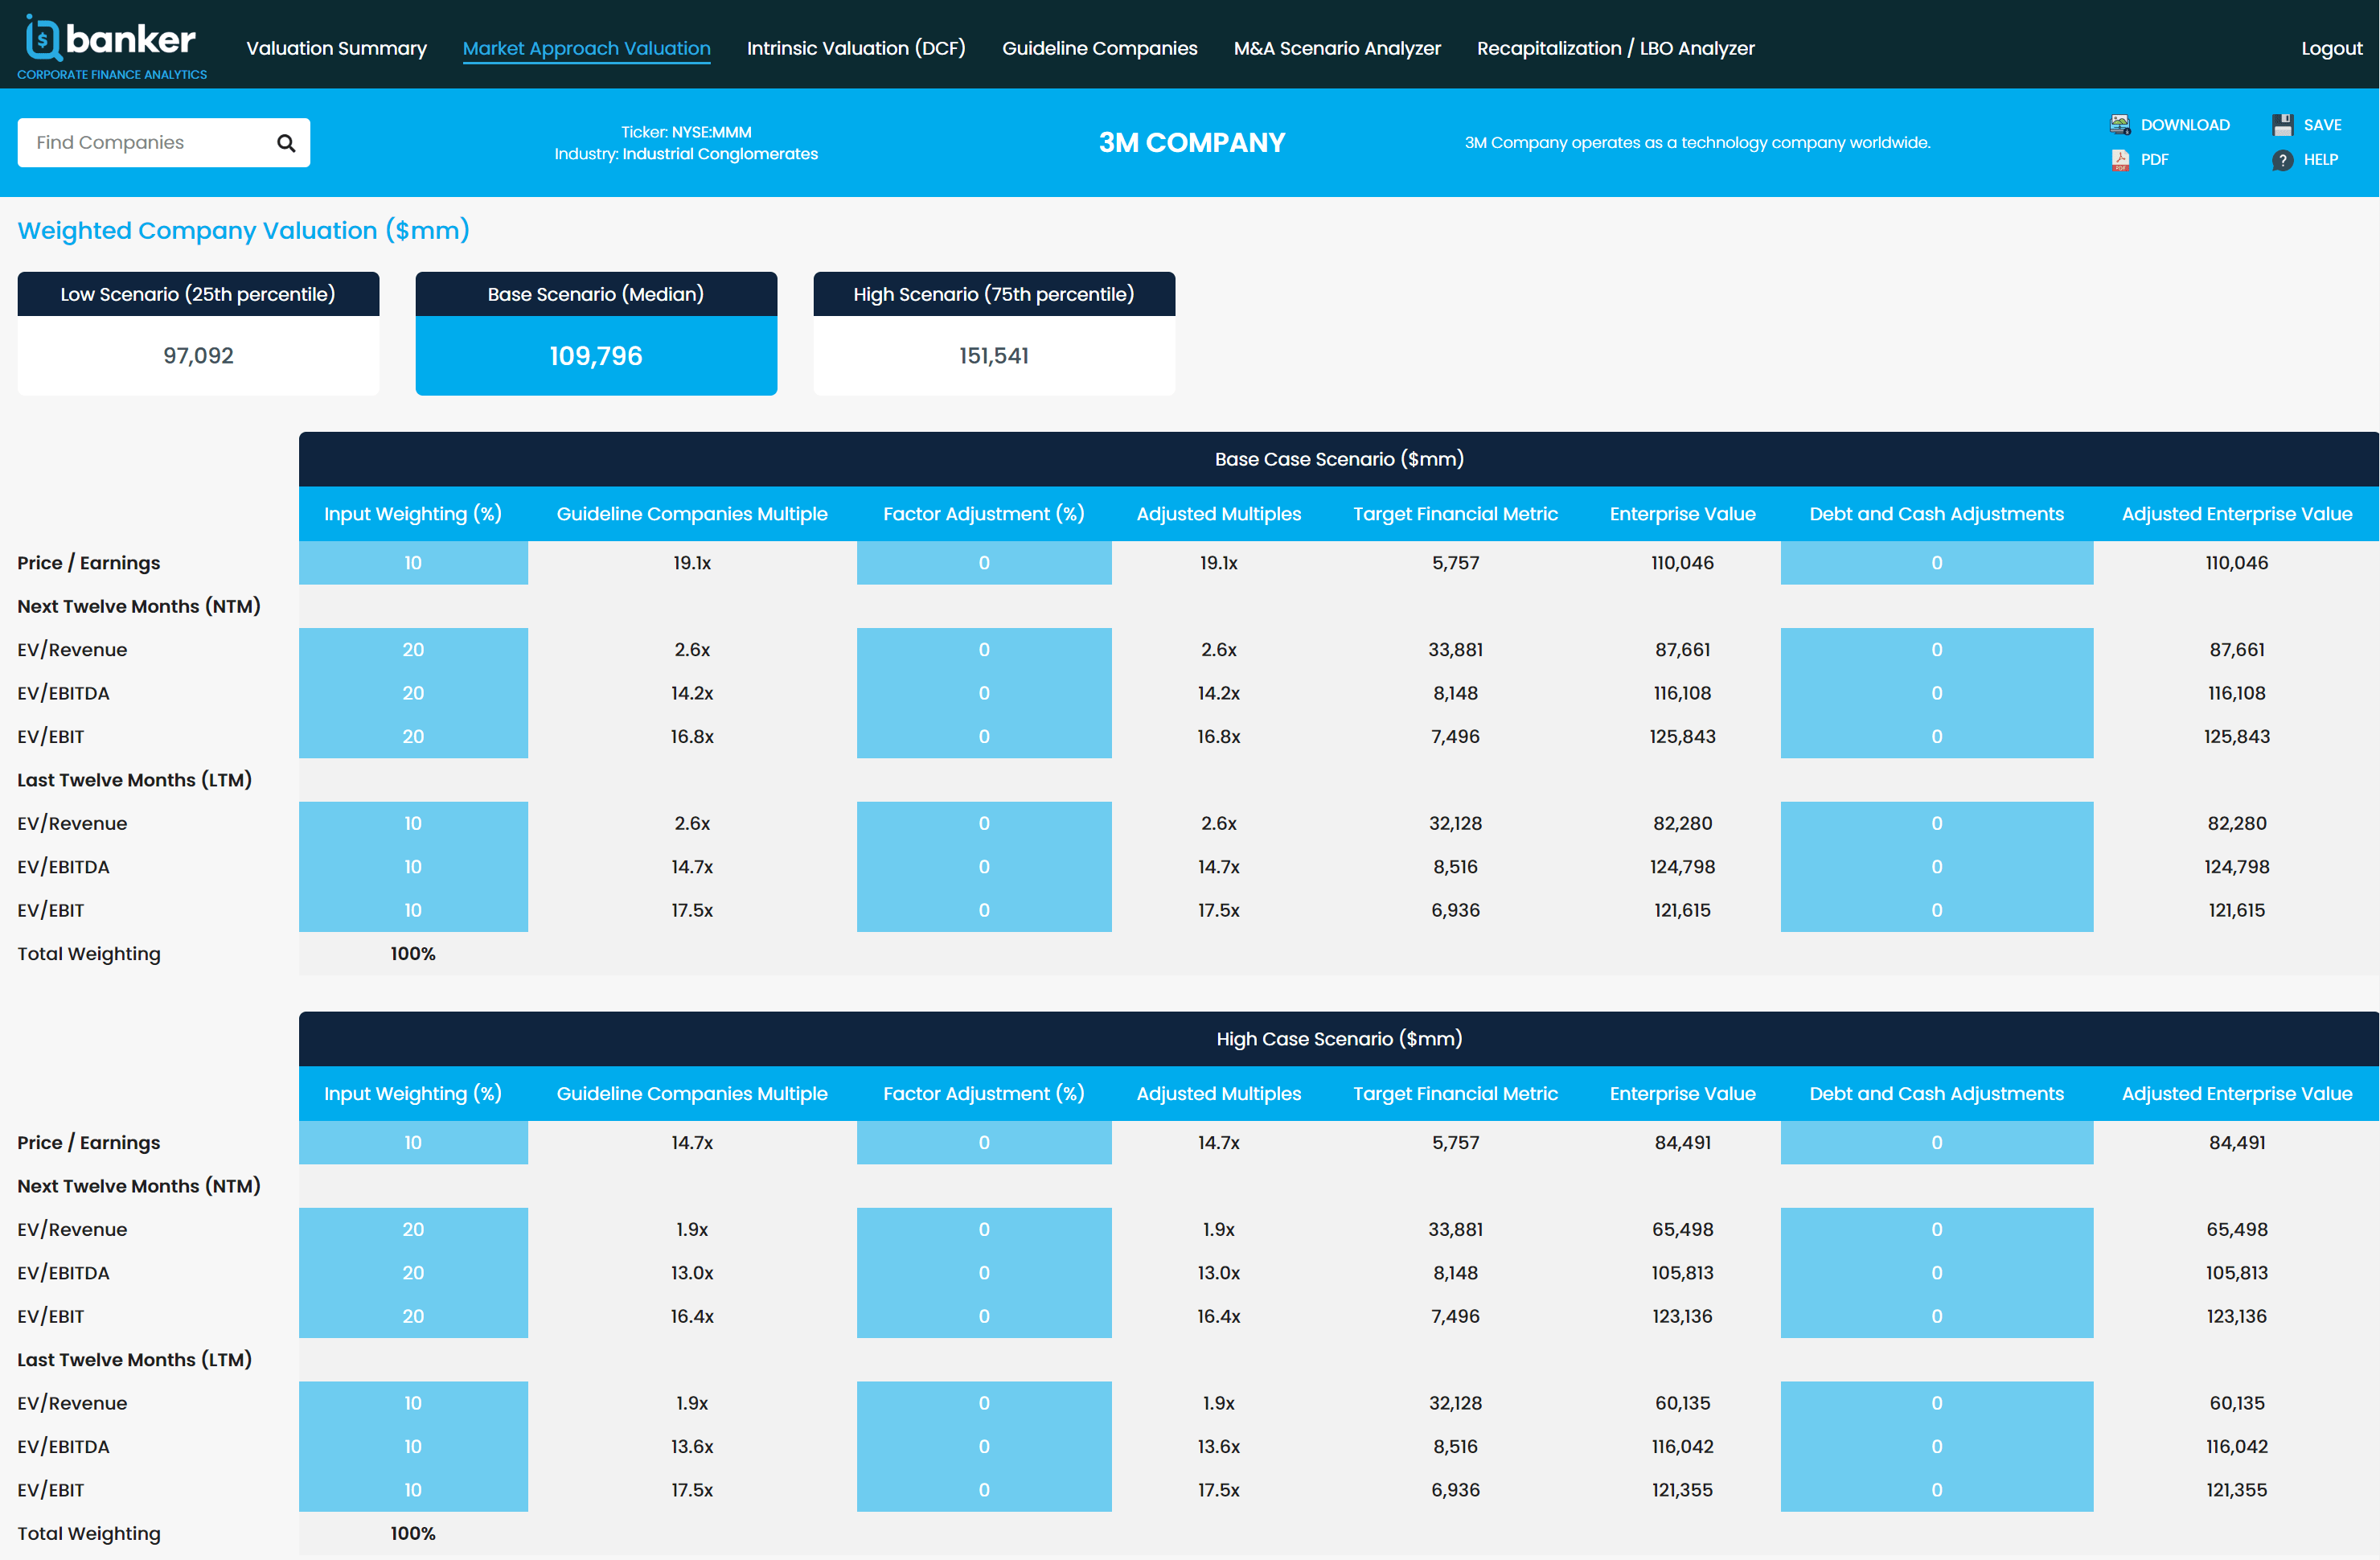Image resolution: width=2380 pixels, height=1560 pixels.
Task: Click the DOWNLOAD label
Action: [x=2185, y=125]
